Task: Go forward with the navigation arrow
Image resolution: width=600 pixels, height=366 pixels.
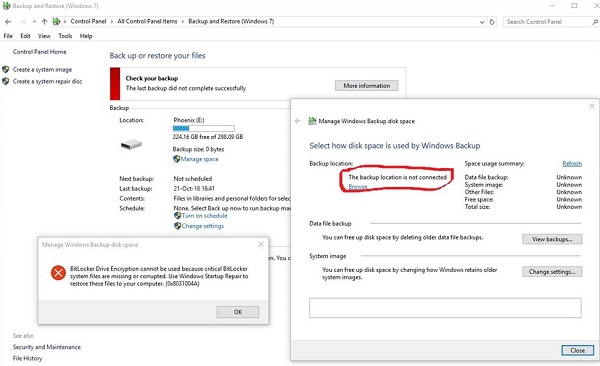Action: pos(23,22)
